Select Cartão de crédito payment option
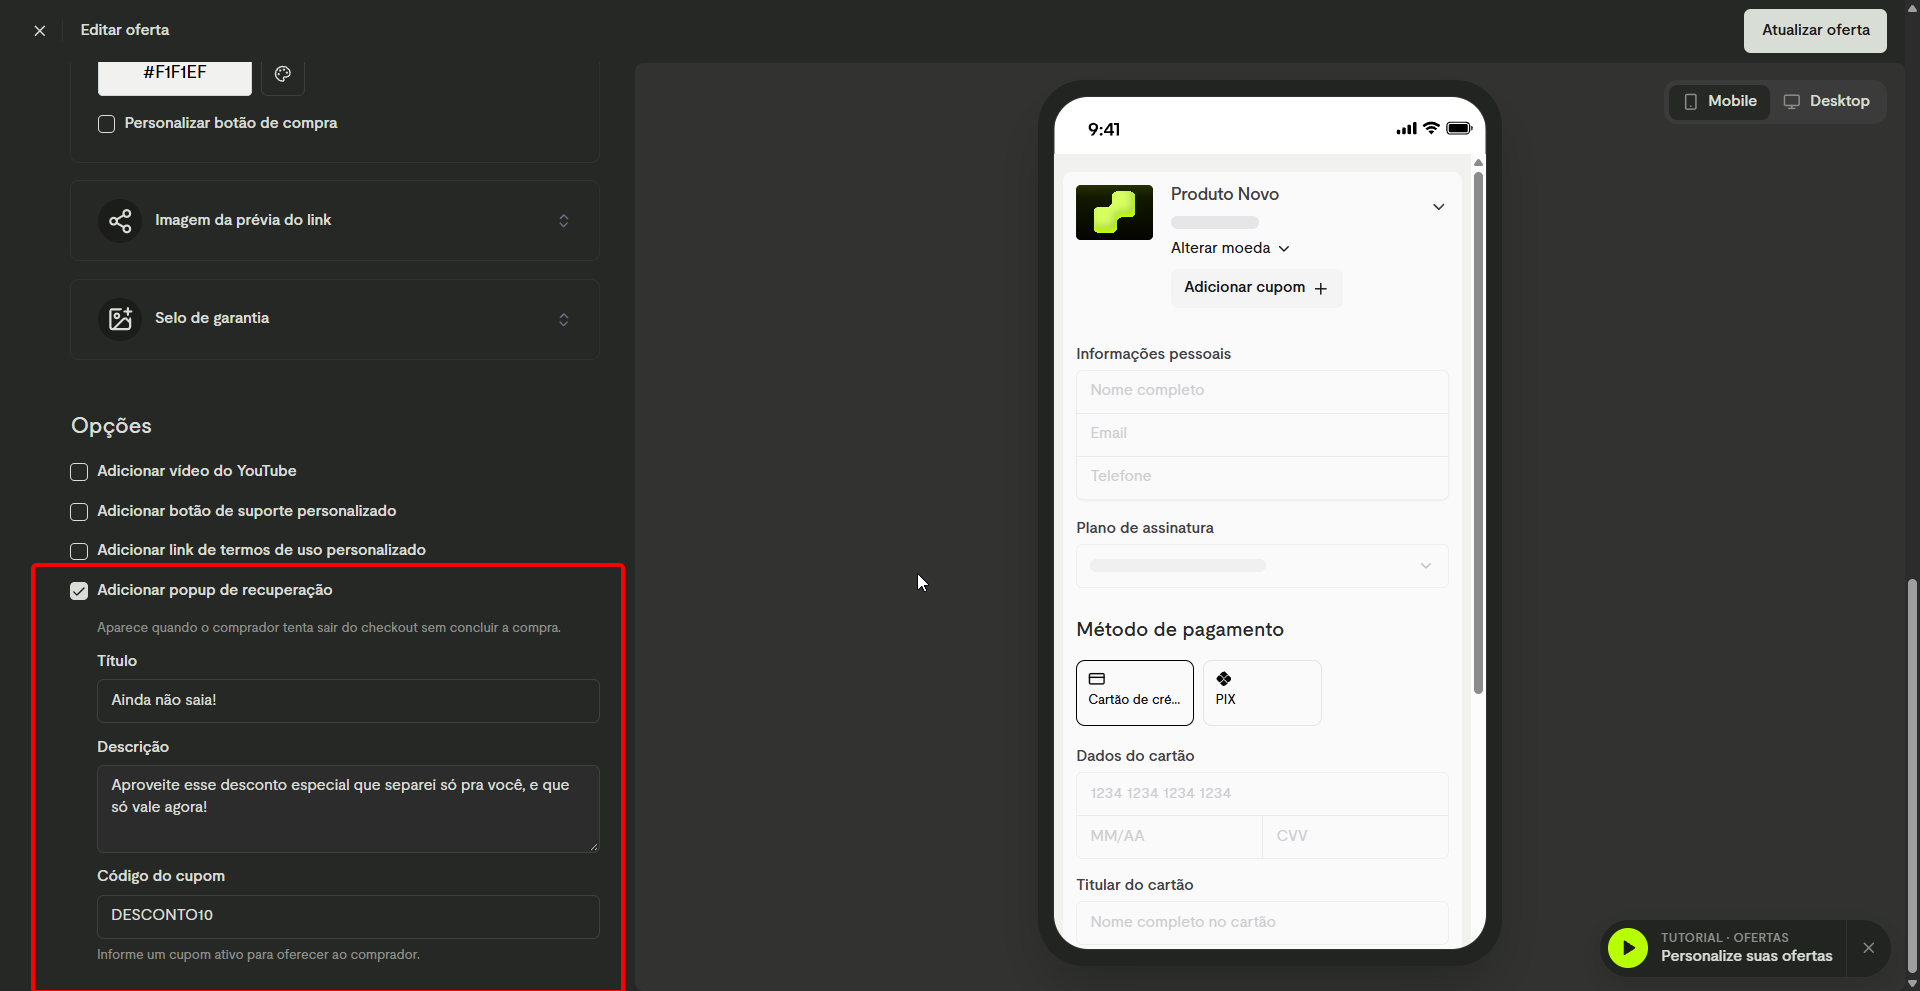Screen dimensions: 1920x991 [1135, 692]
